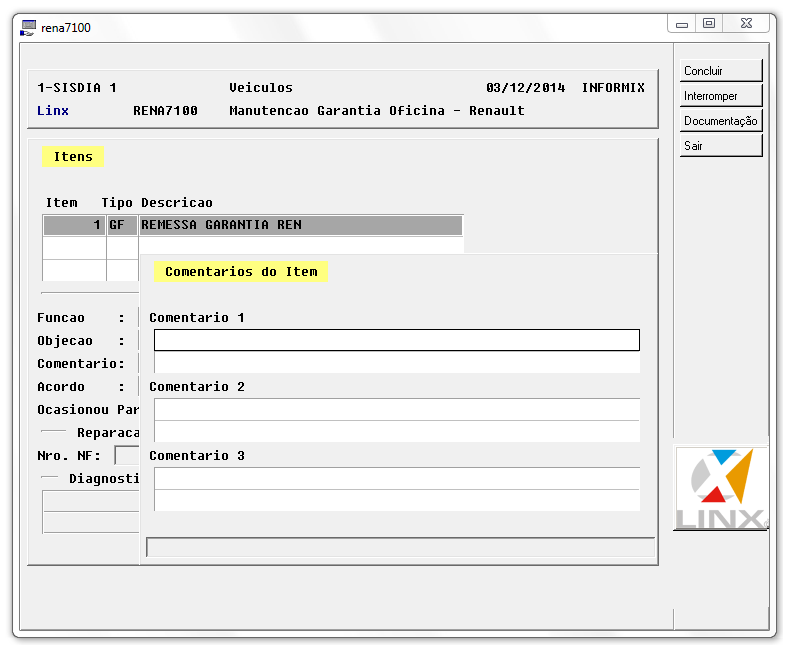Click second line of Comentario 1 field

[x=397, y=362]
